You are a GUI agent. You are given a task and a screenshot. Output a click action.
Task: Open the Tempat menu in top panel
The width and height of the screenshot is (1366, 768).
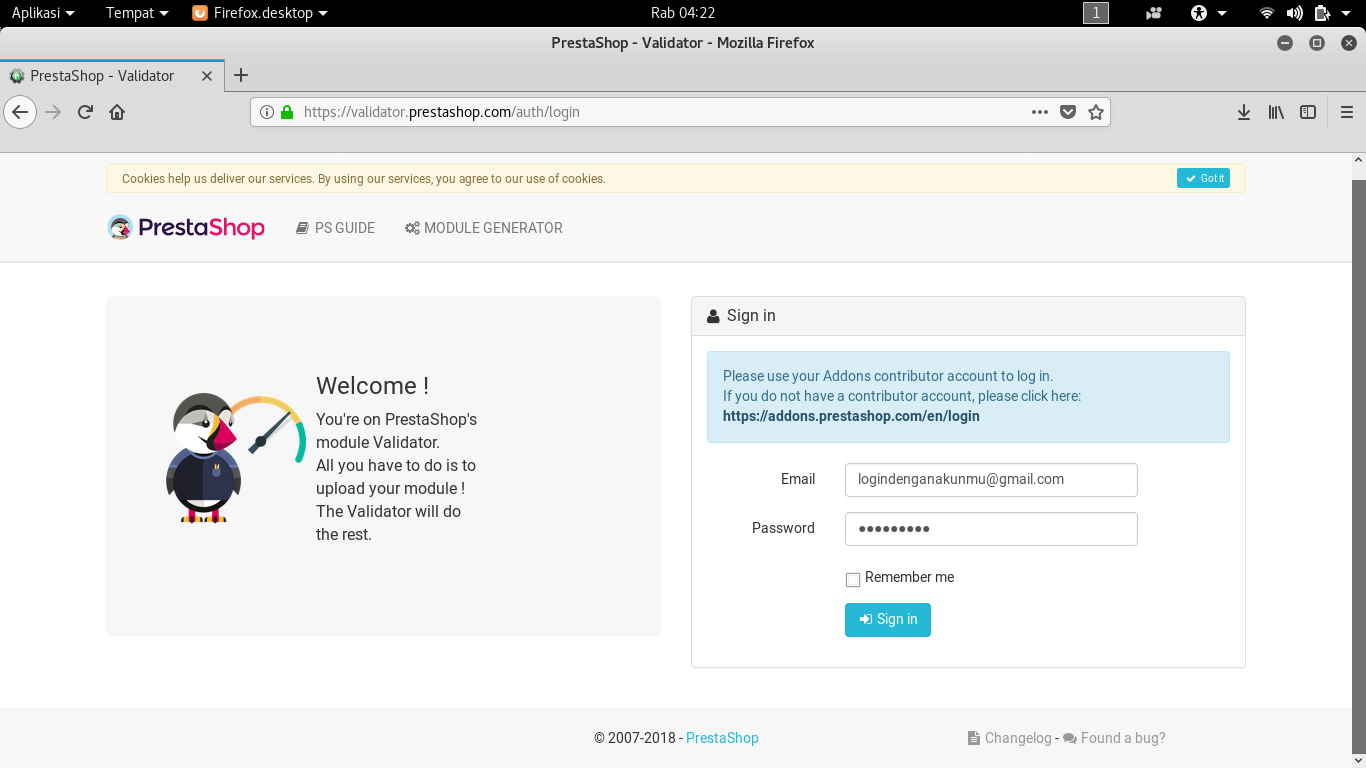tap(137, 13)
